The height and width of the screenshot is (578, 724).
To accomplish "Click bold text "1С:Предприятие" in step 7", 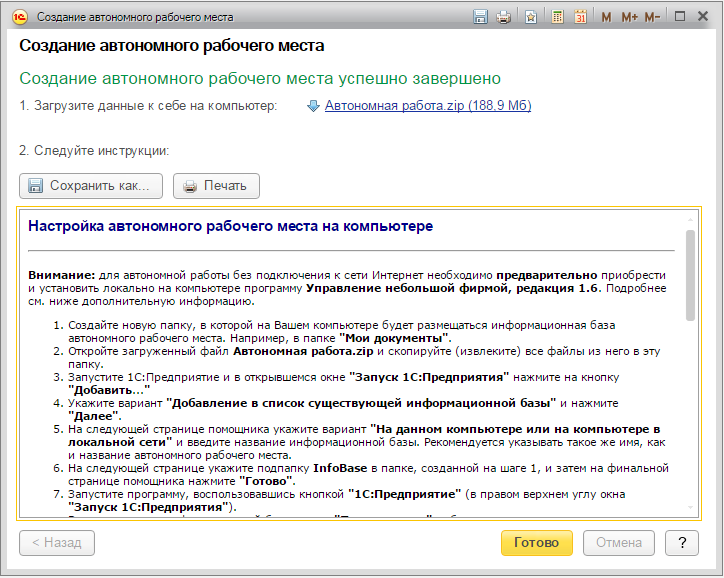I will coord(404,494).
